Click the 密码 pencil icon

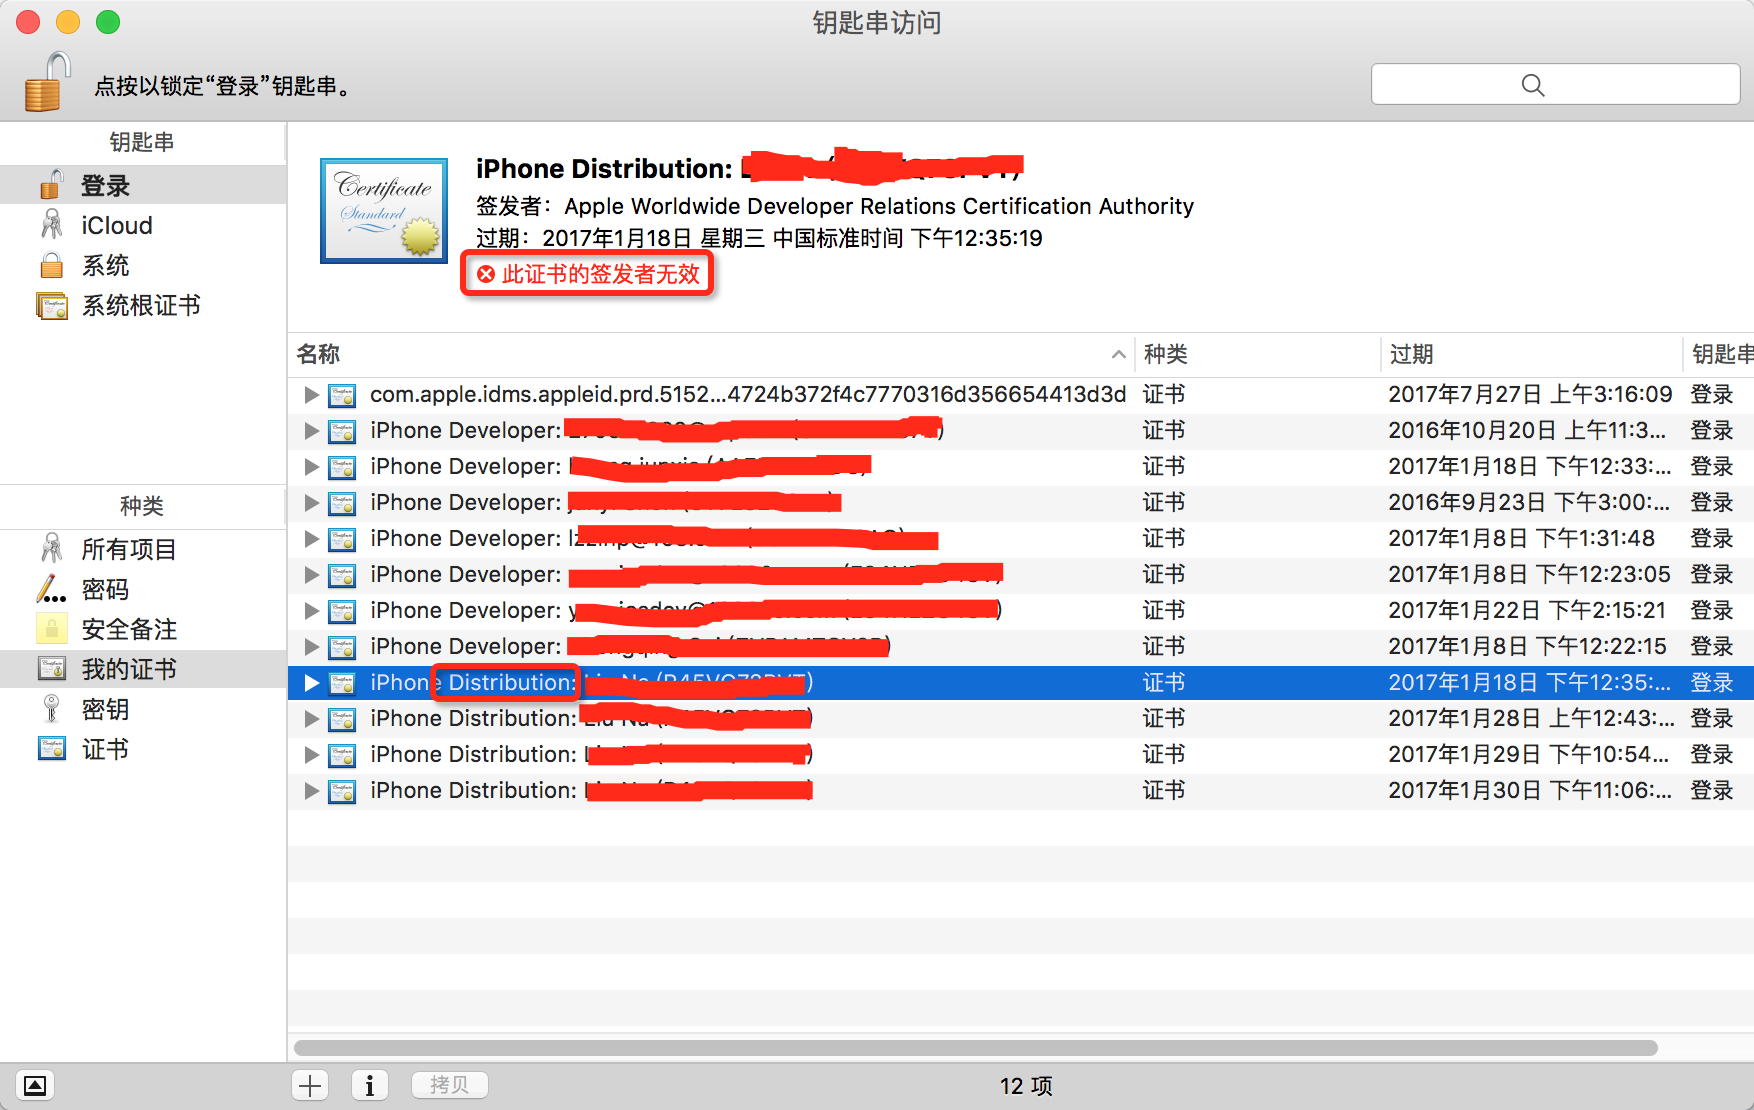pyautogui.click(x=51, y=589)
